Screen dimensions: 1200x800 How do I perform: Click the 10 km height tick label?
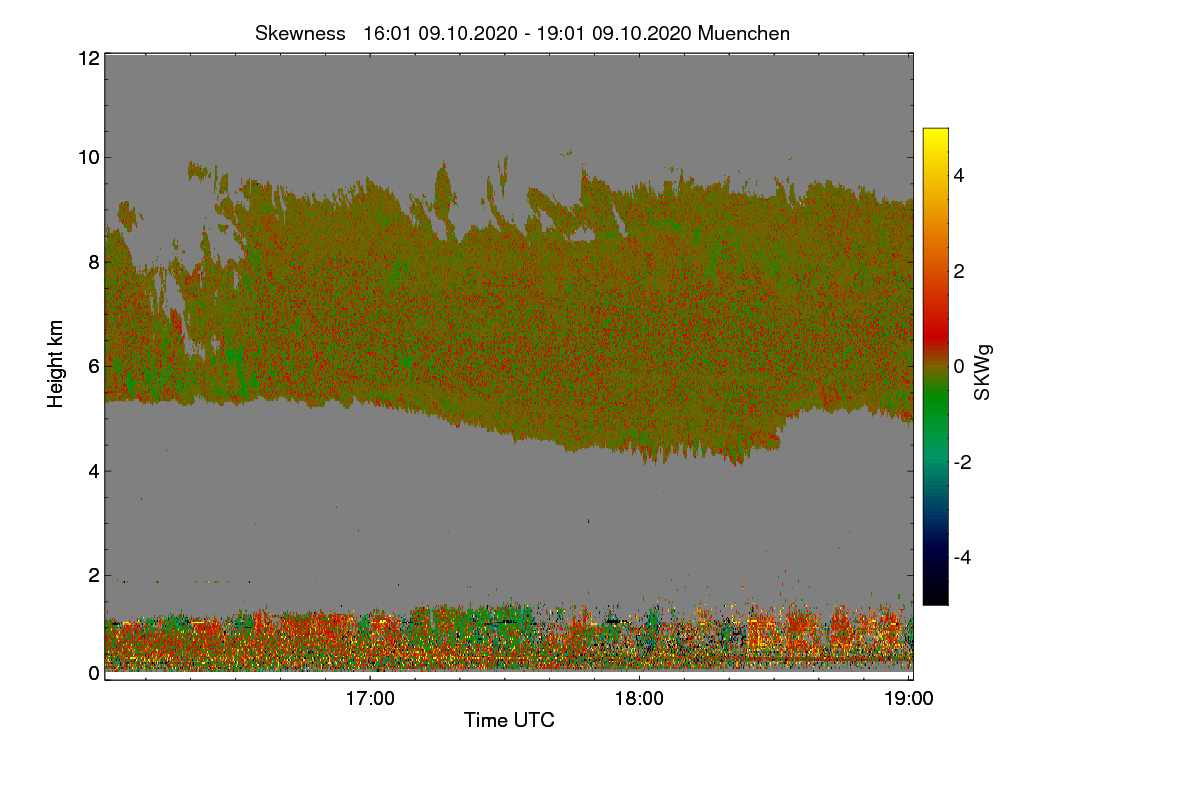(88, 157)
